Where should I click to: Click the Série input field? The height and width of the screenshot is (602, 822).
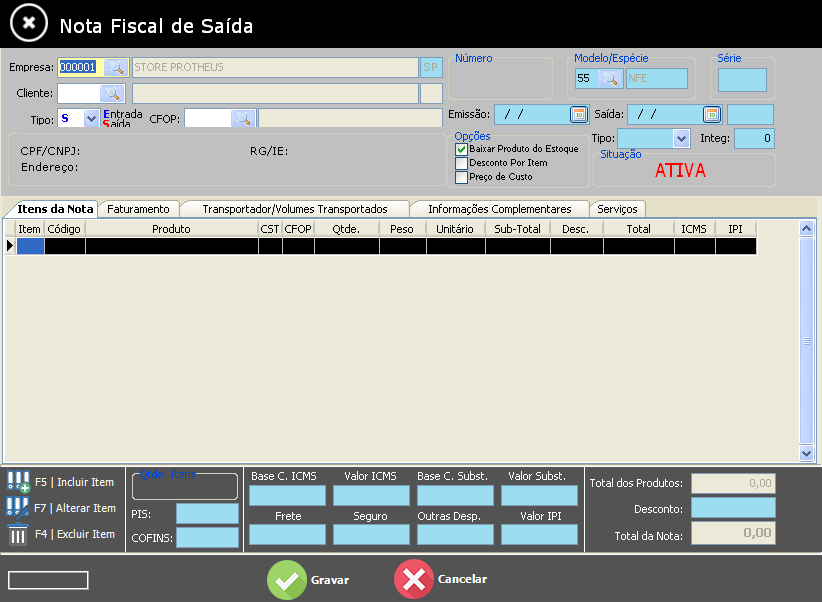tap(742, 80)
